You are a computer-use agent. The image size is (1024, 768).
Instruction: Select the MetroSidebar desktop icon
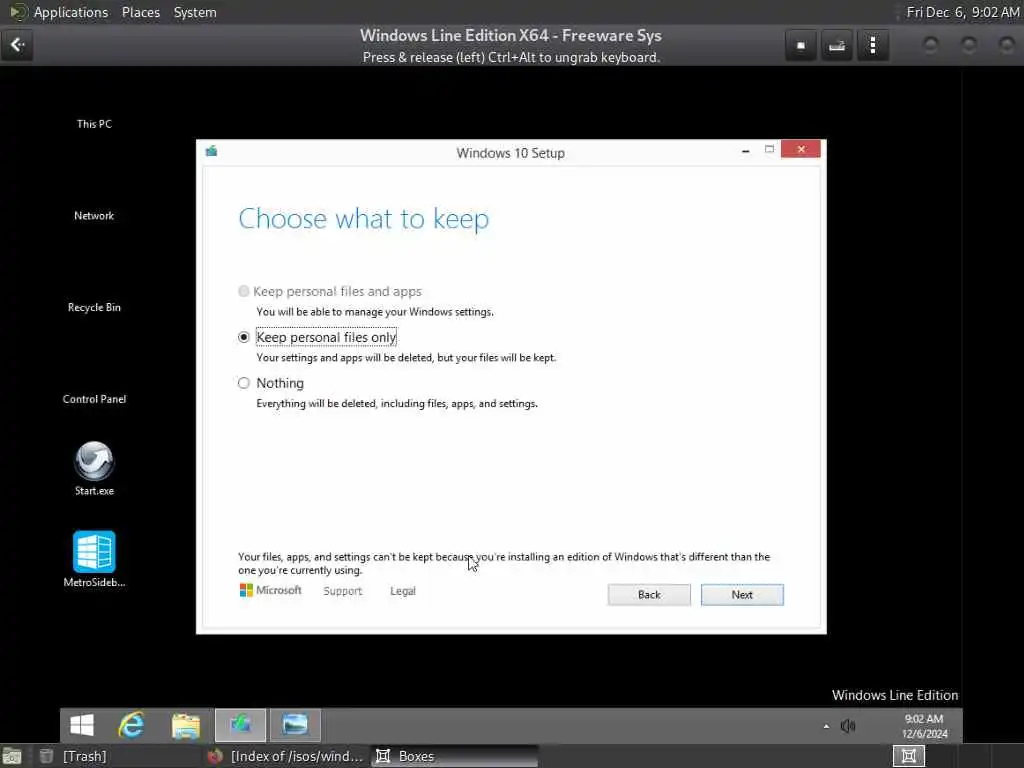pyautogui.click(x=94, y=559)
